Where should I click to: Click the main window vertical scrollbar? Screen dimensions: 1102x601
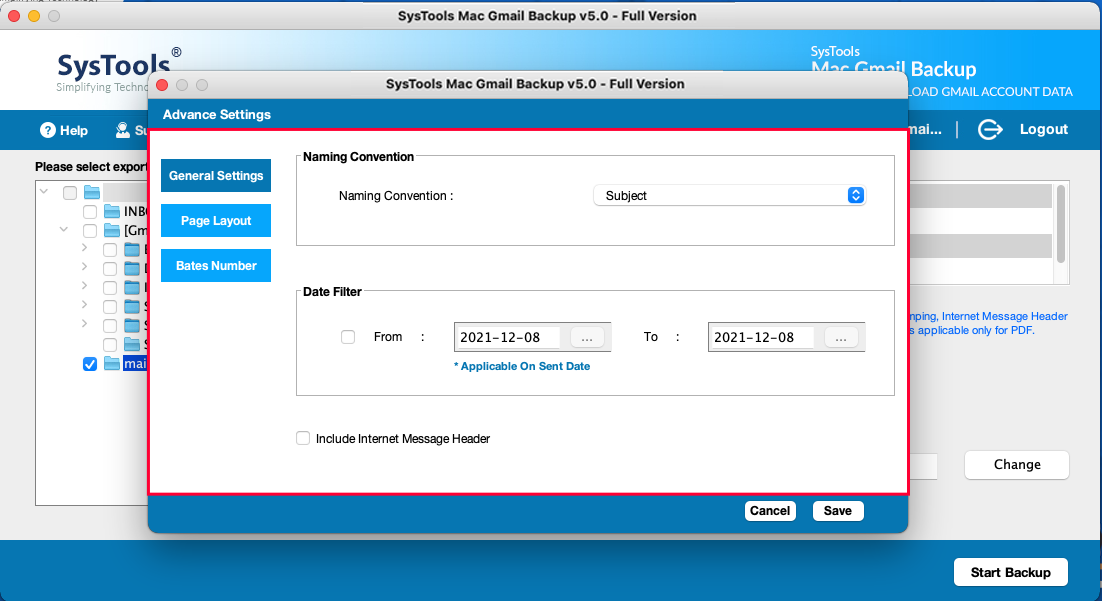point(1061,224)
